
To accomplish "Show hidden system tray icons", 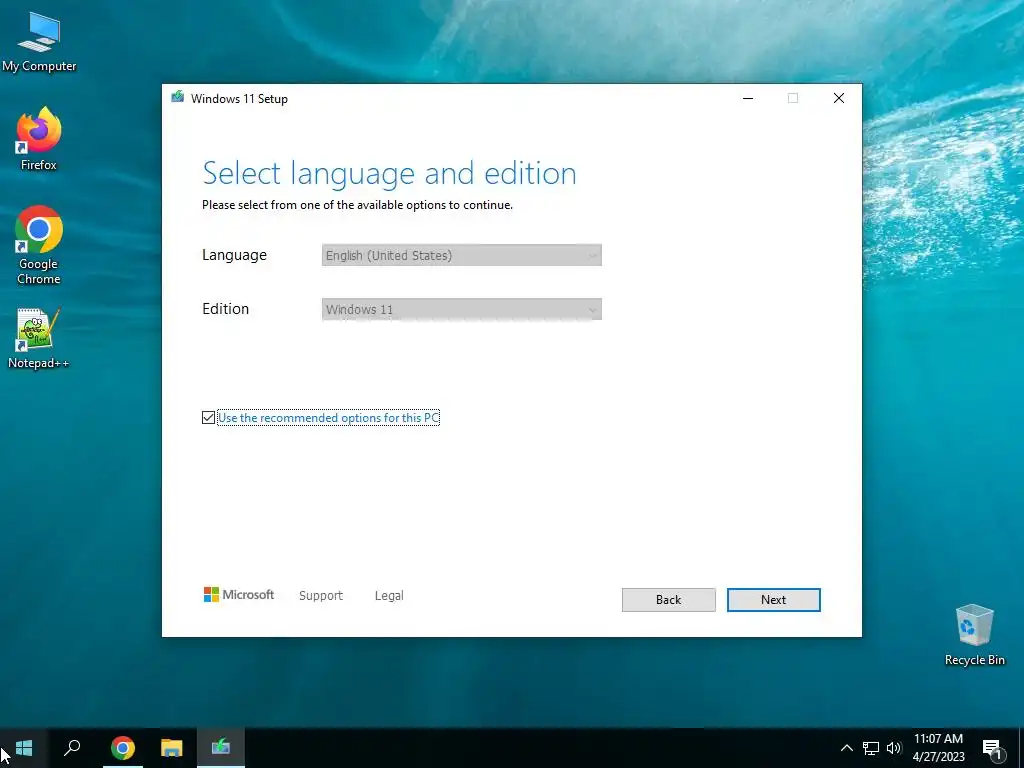I will [x=846, y=748].
